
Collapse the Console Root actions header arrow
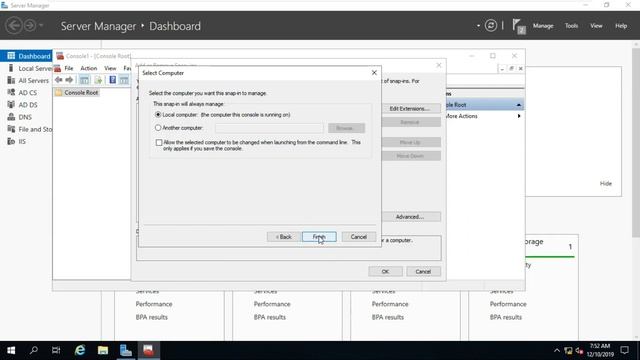(518, 105)
